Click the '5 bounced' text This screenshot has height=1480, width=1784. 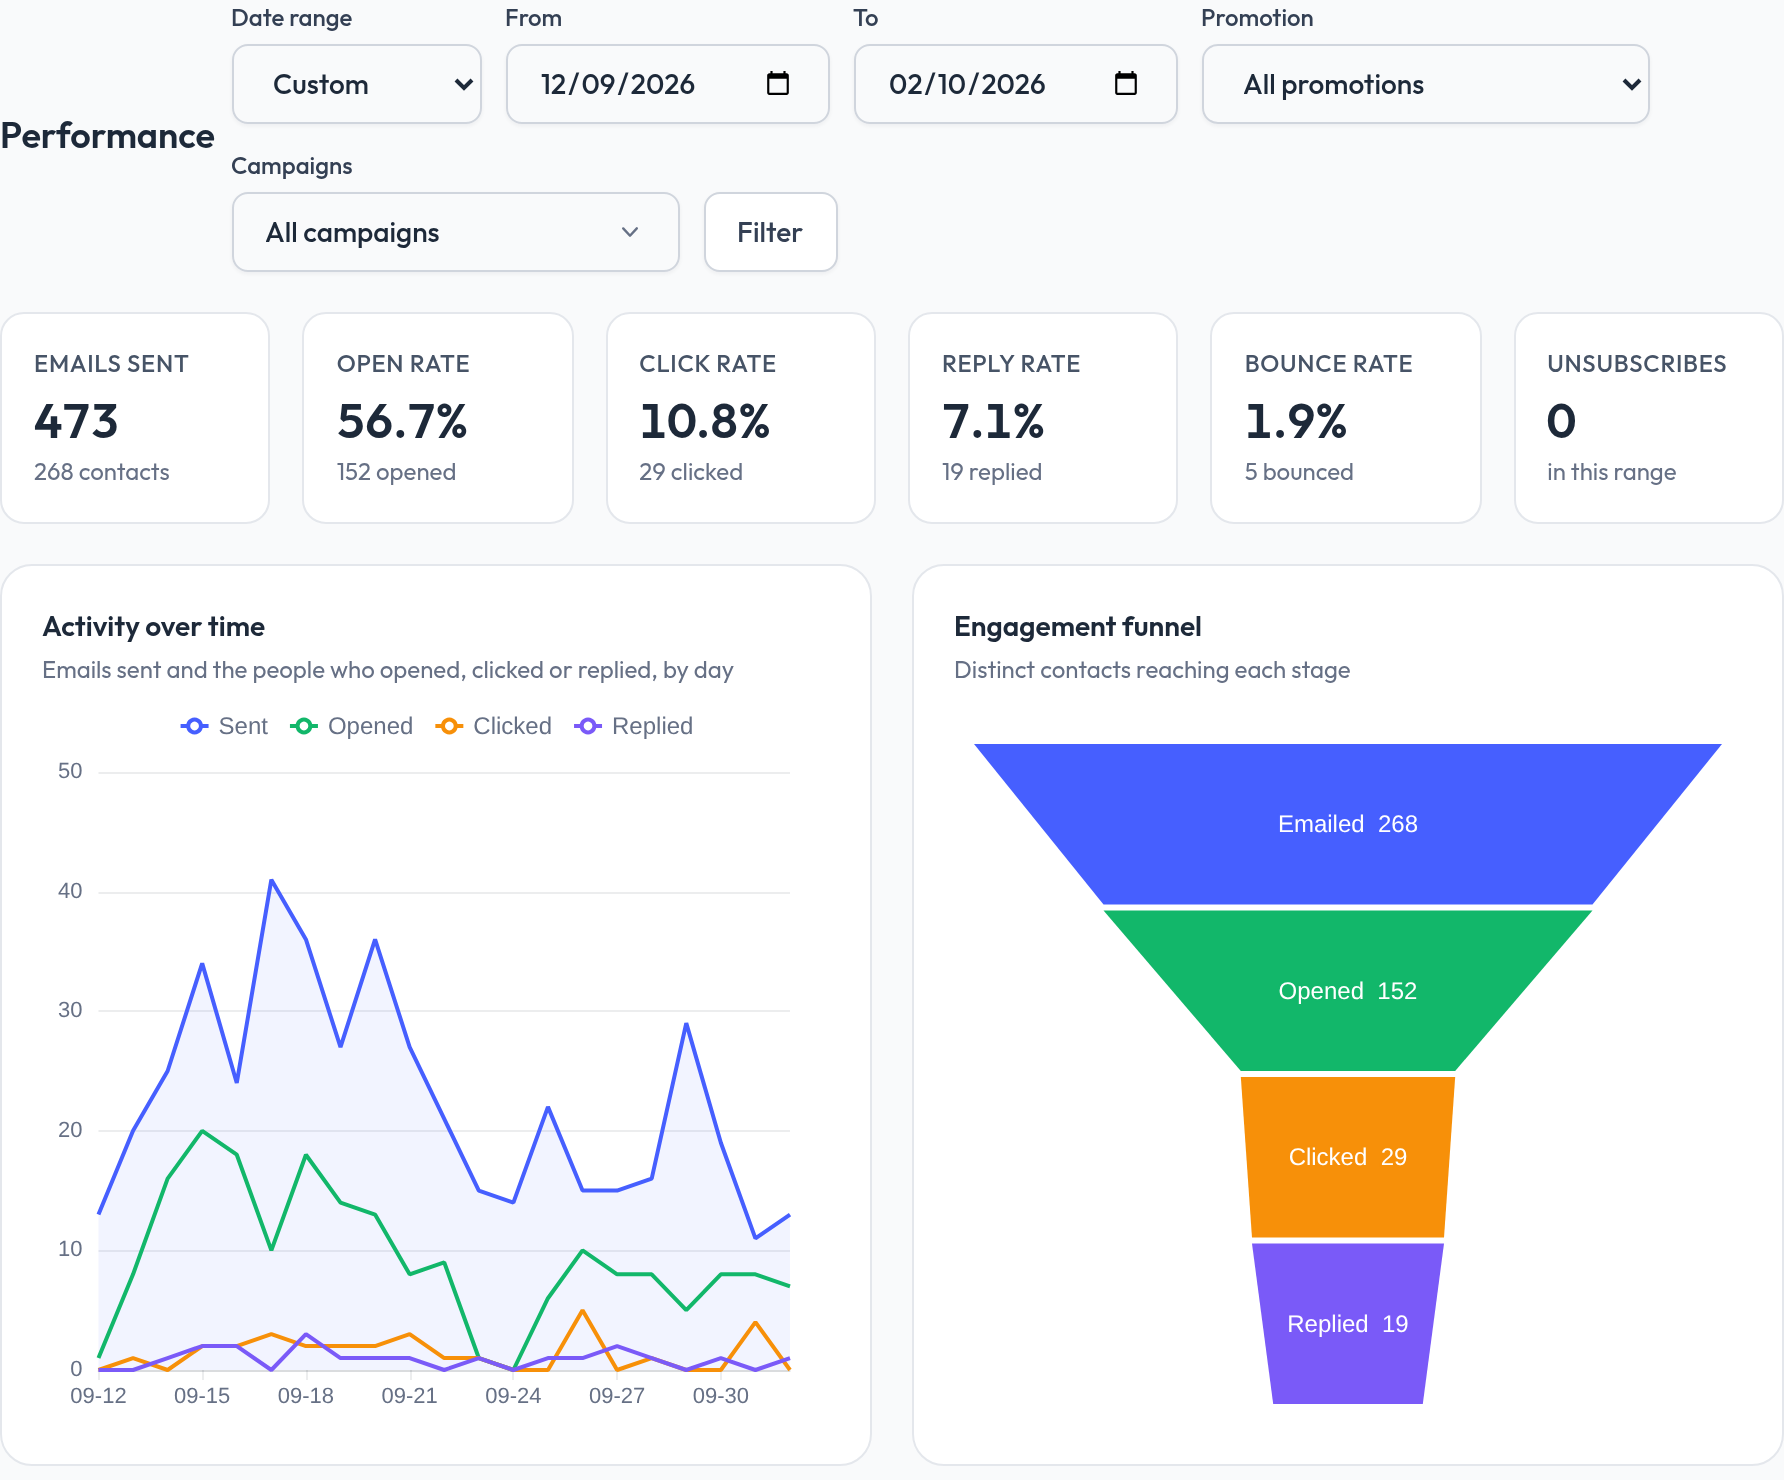click(x=1299, y=472)
